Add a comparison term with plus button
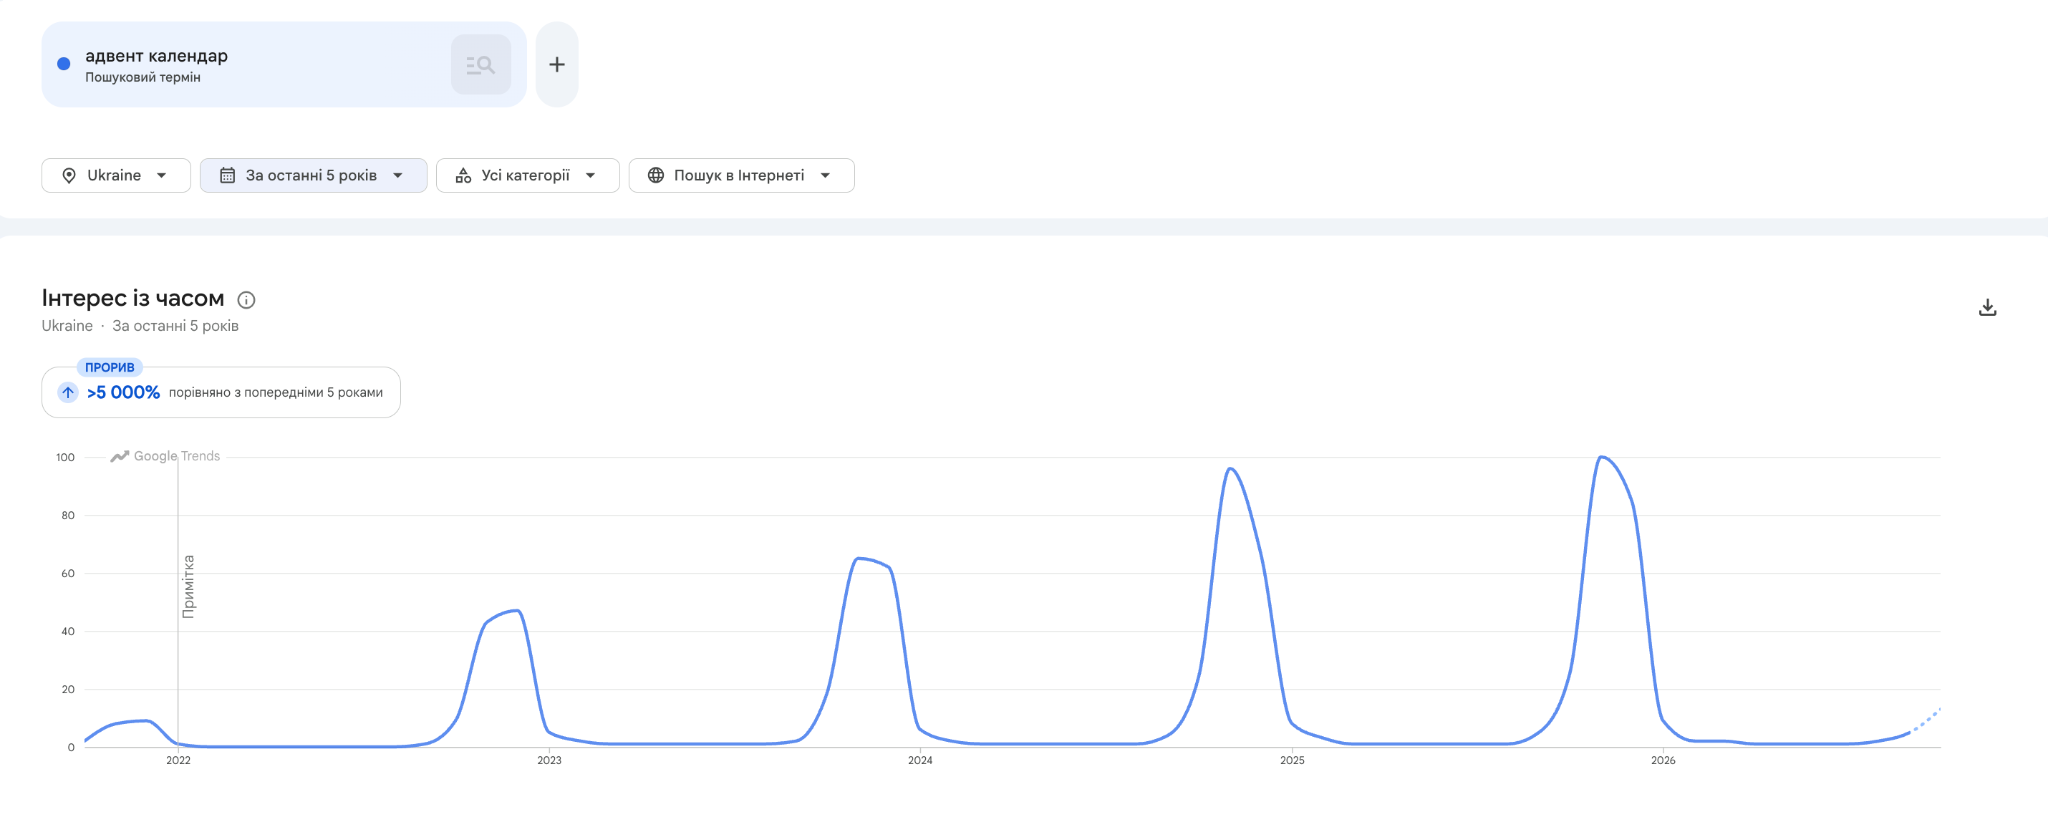The width and height of the screenshot is (2048, 815). point(557,64)
